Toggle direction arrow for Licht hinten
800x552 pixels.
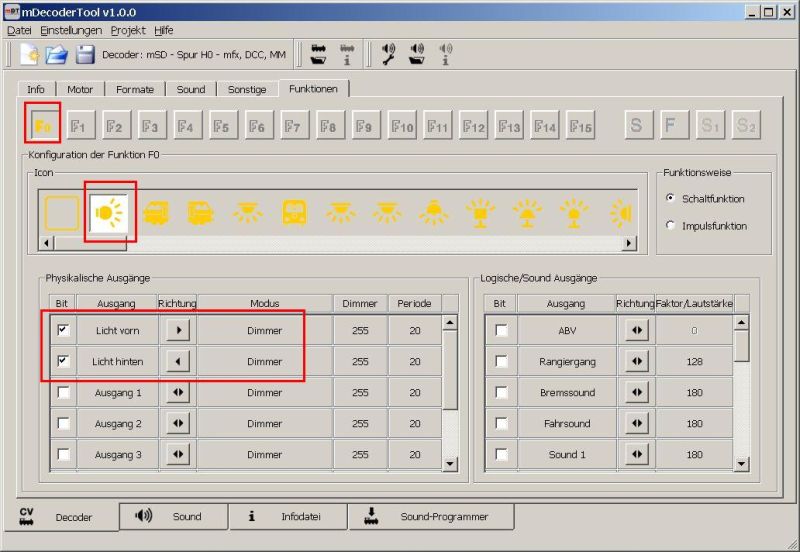[x=177, y=361]
